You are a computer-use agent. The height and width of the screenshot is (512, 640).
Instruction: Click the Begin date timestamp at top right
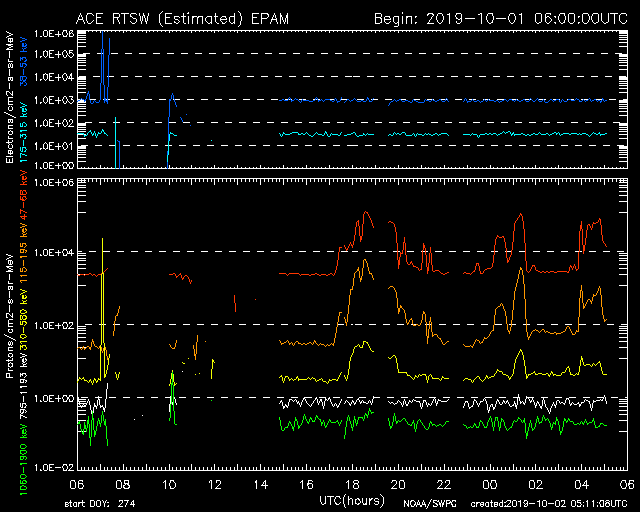coord(501,18)
